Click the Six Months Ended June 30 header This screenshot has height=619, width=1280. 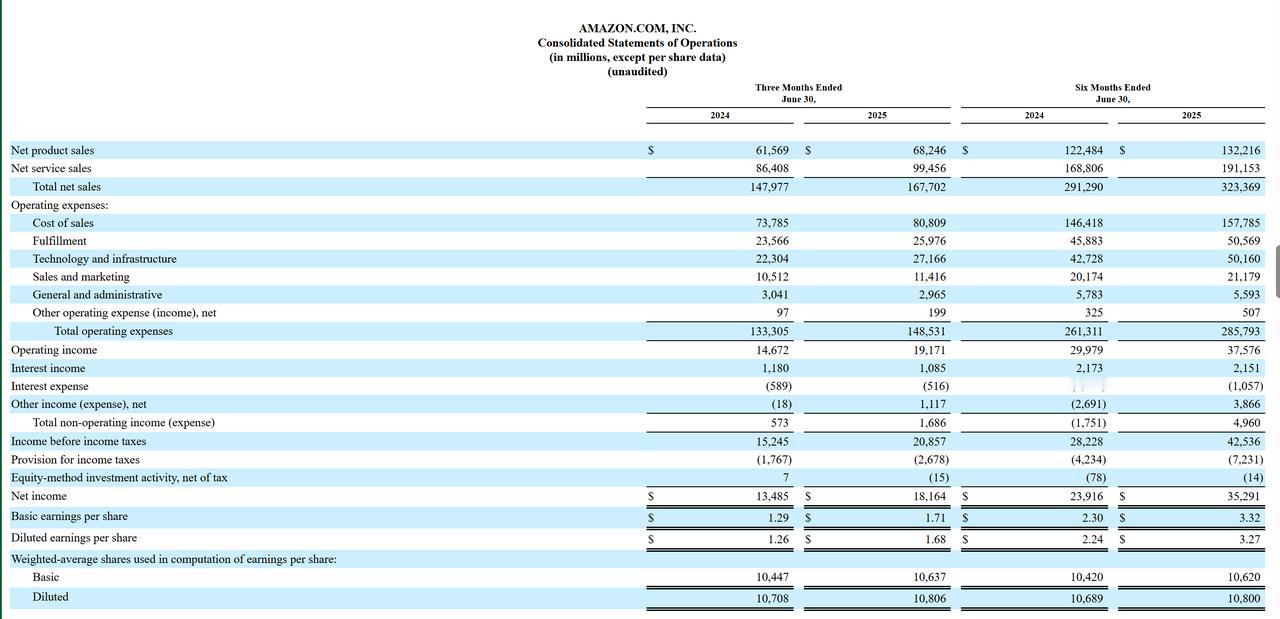1112,93
